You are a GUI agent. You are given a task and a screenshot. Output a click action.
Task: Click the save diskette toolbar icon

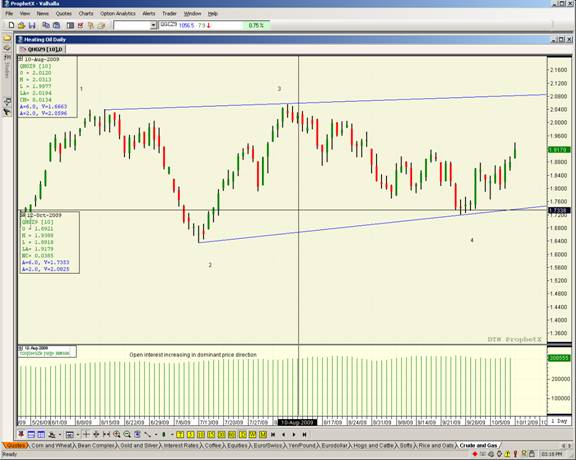[32, 25]
